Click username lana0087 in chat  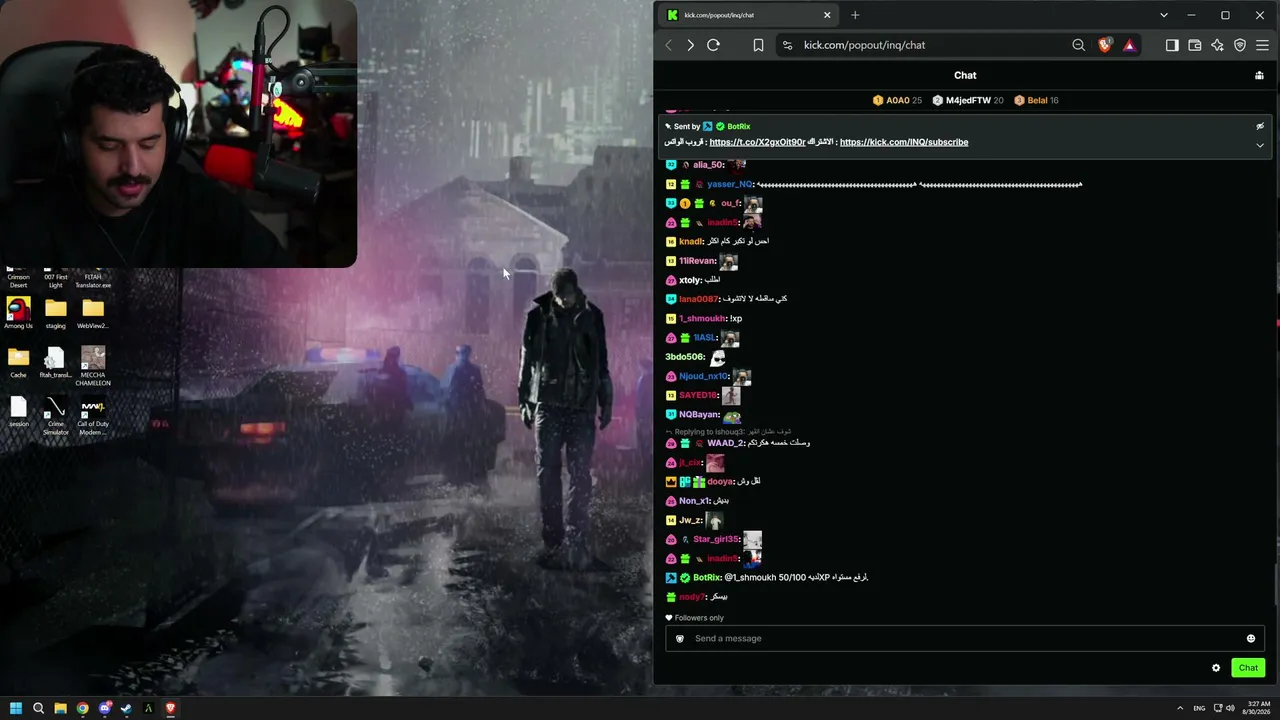point(699,299)
